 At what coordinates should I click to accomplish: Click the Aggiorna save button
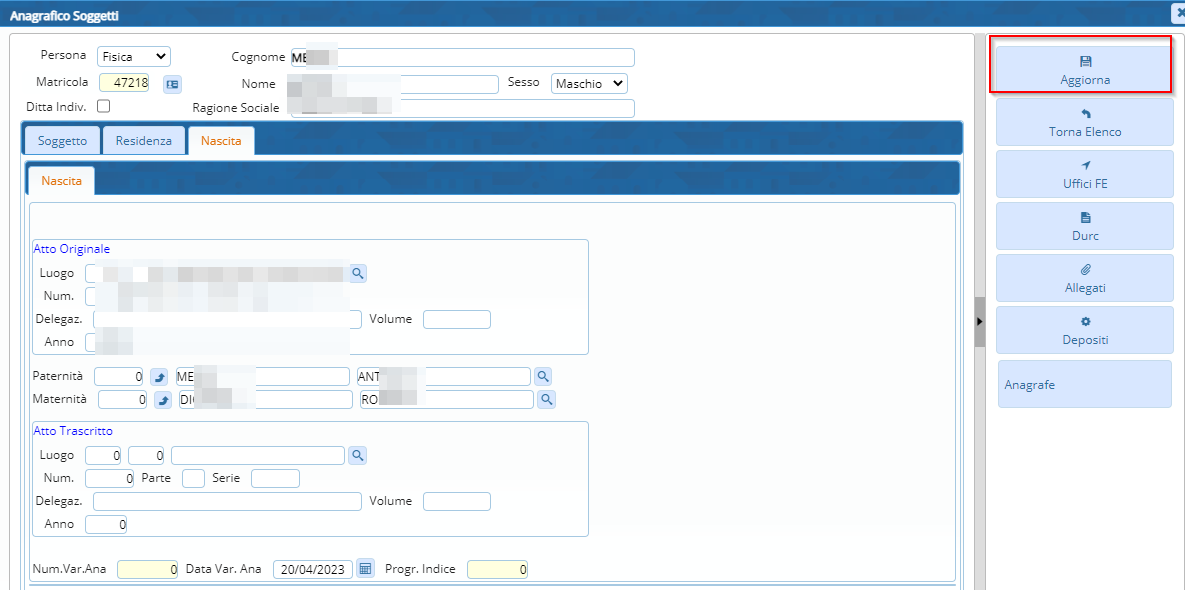1085,70
